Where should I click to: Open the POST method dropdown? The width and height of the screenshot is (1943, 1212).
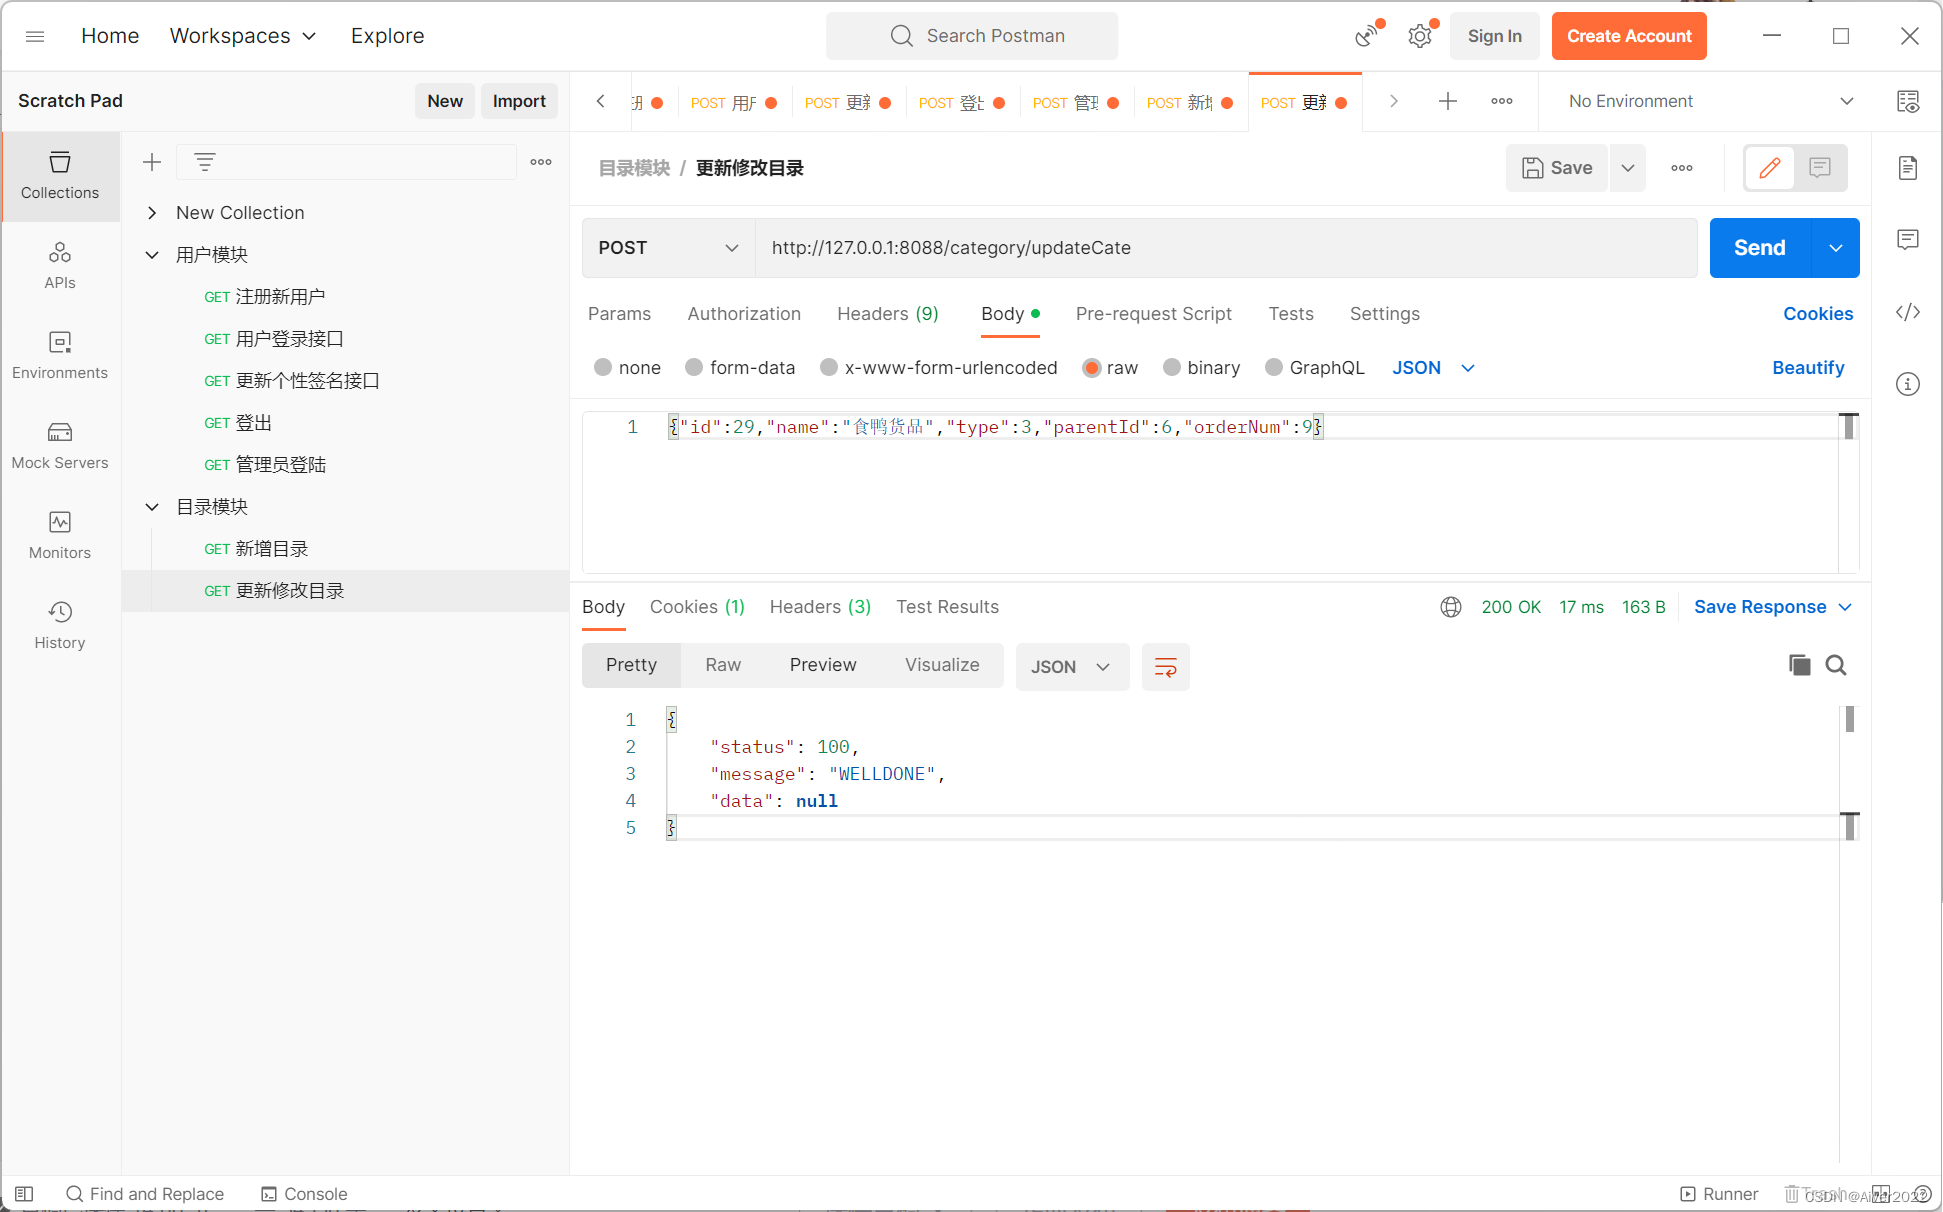coord(668,248)
